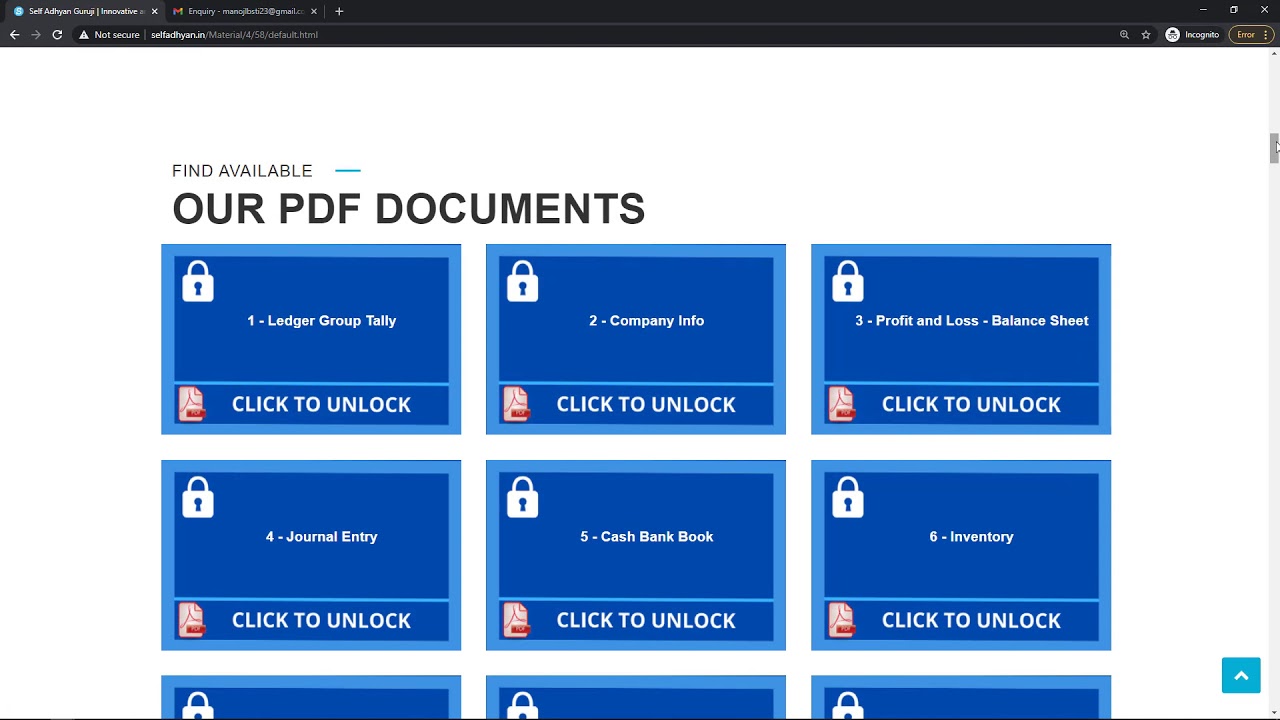
Task: Open the zoom magnifier icon in address bar
Action: [1124, 35]
